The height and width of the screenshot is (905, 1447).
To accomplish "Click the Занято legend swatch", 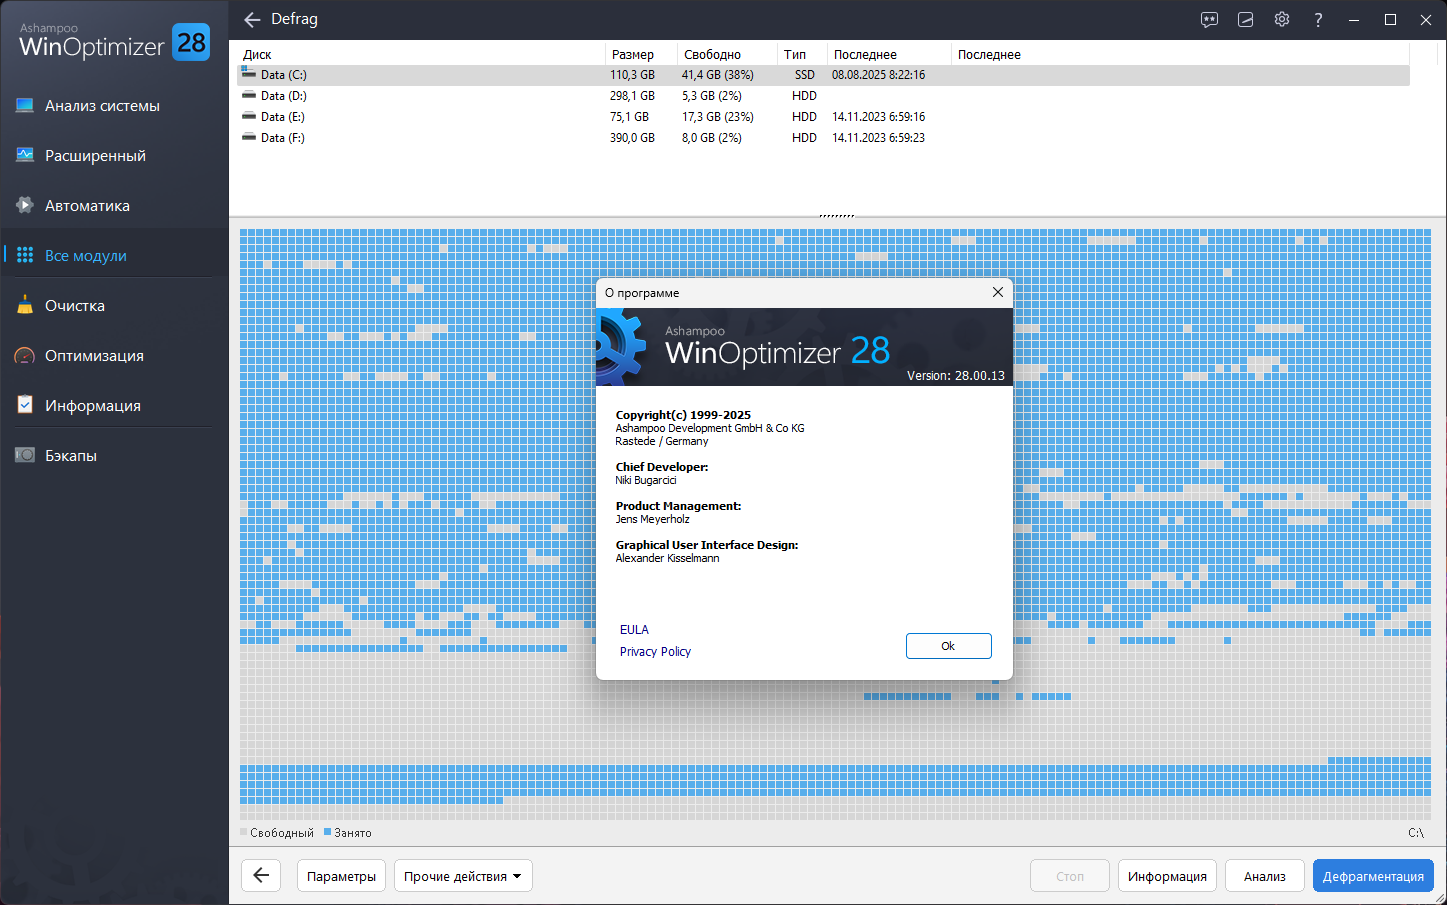I will click(x=327, y=832).
